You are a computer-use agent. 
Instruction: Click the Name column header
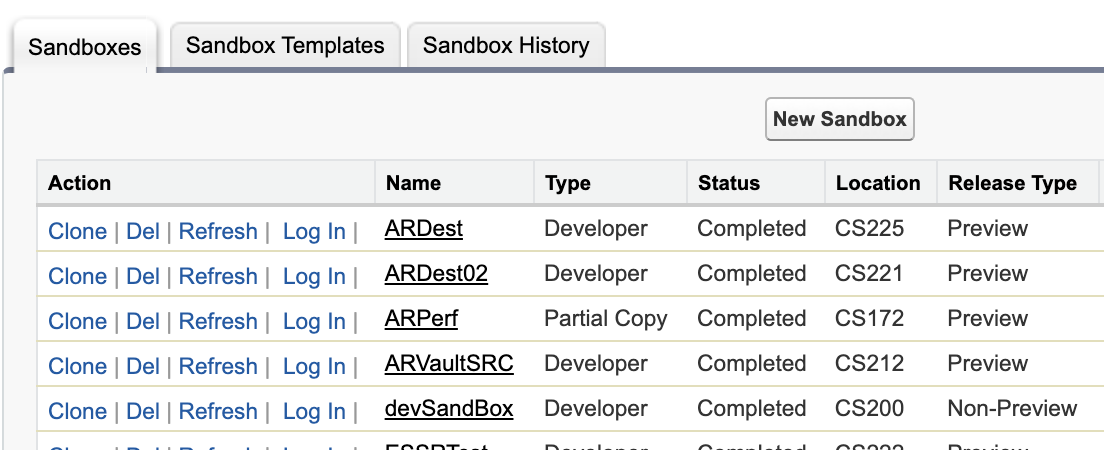tap(413, 183)
